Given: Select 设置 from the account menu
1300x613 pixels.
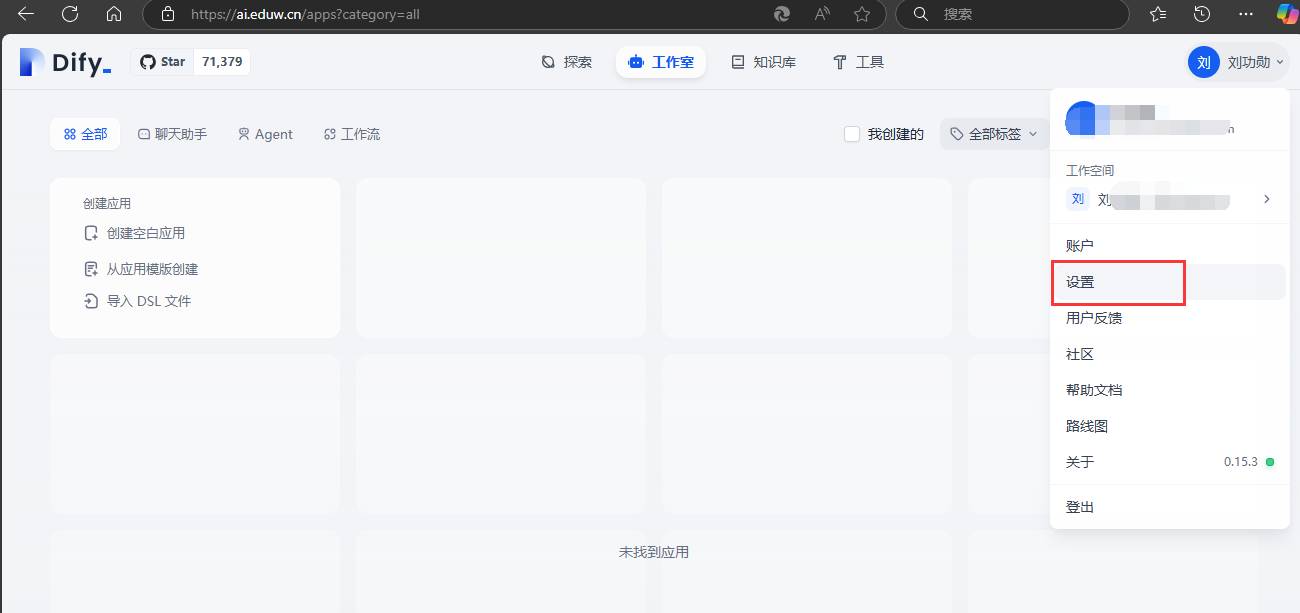Looking at the screenshot, I should pyautogui.click(x=1081, y=283).
